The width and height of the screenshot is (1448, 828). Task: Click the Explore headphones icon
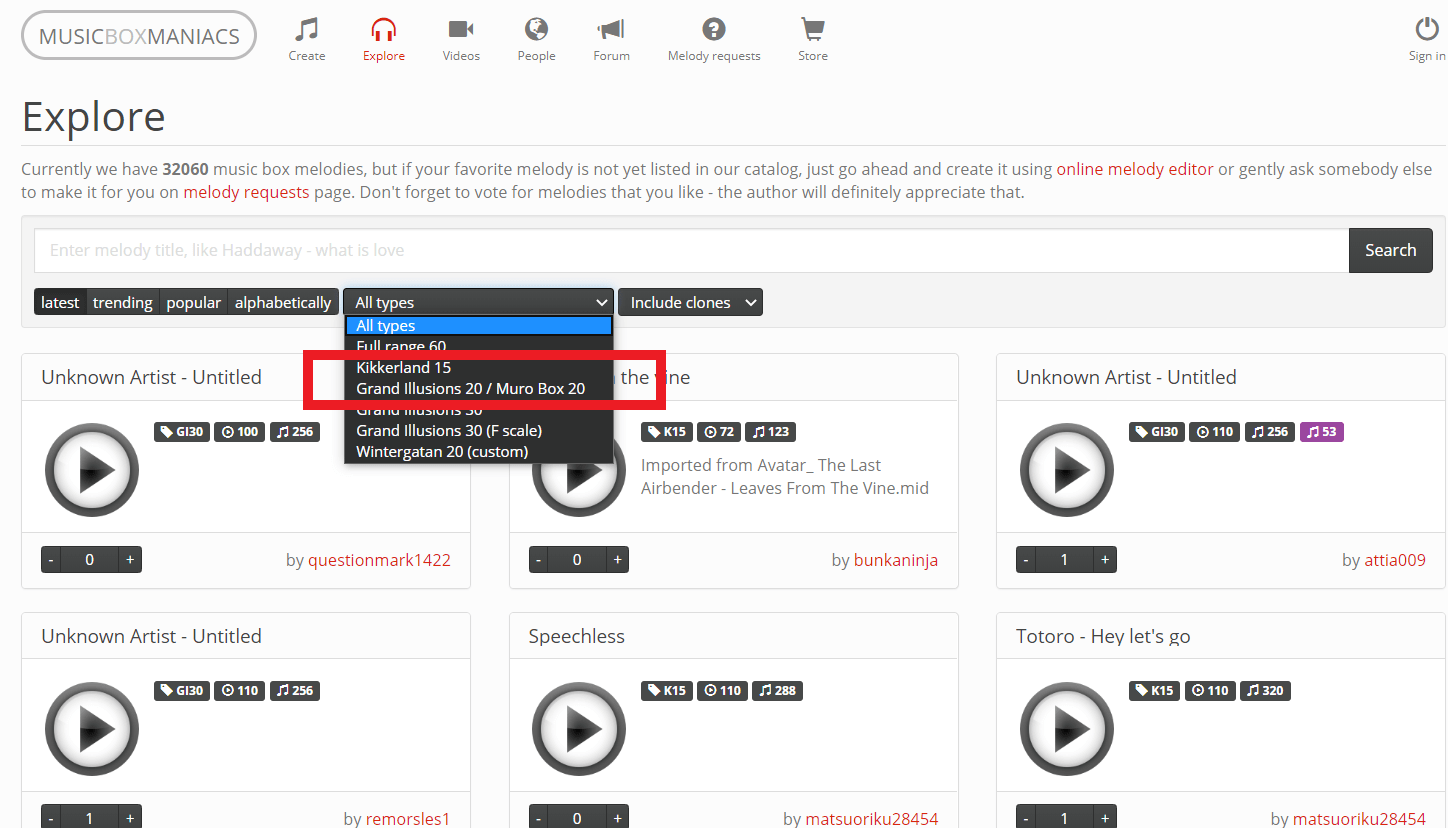point(383,30)
